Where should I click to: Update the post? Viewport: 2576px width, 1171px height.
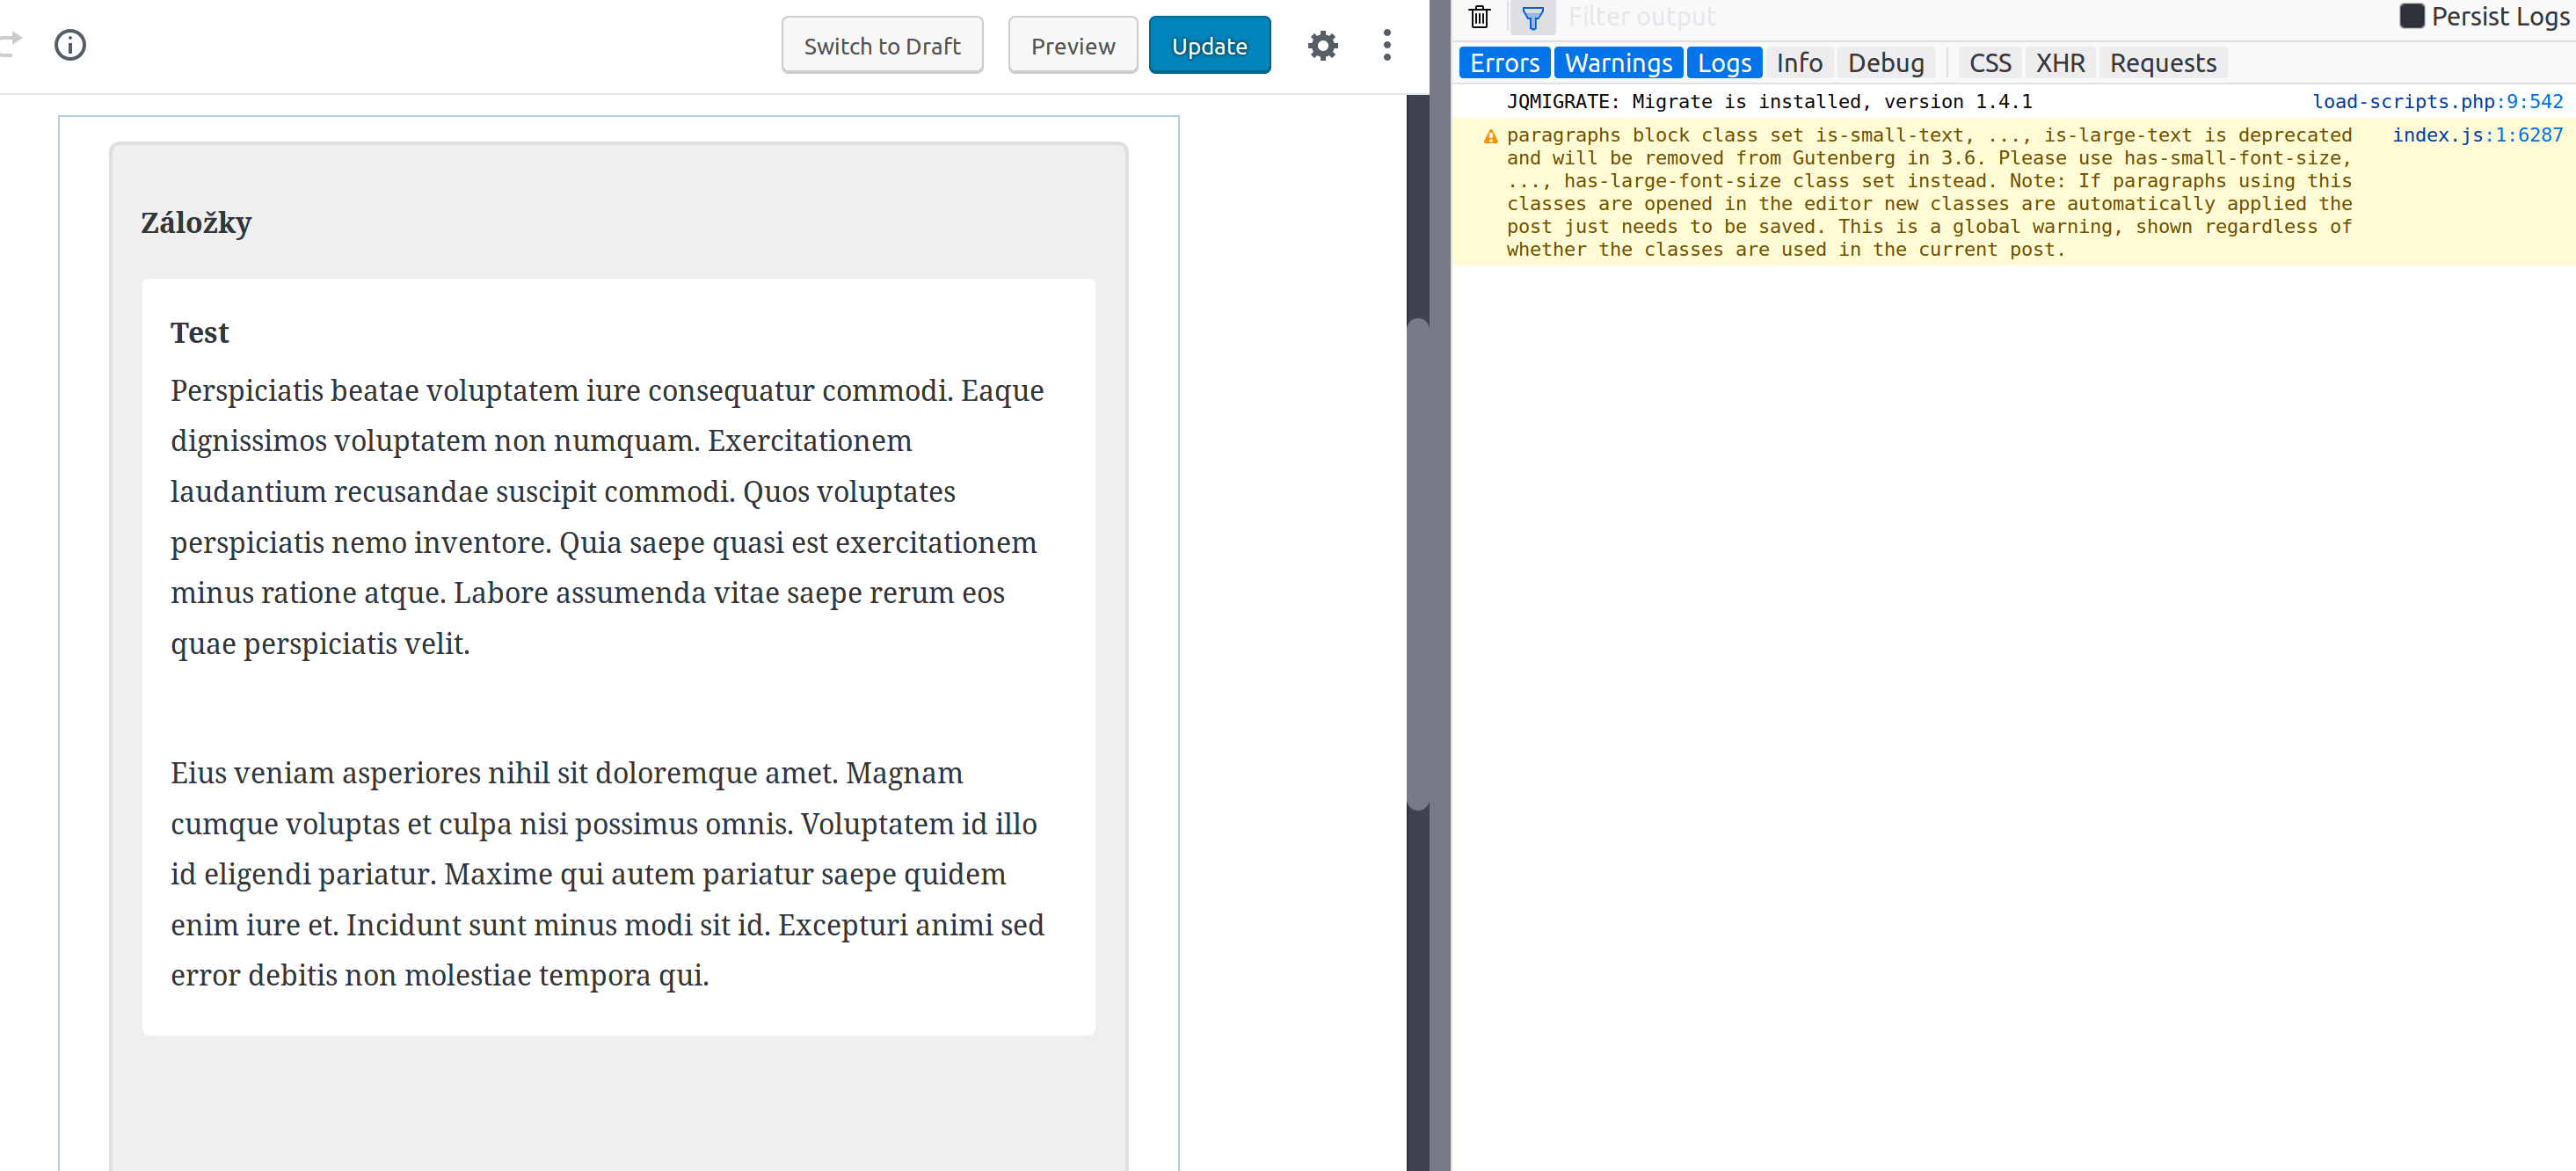pos(1209,45)
